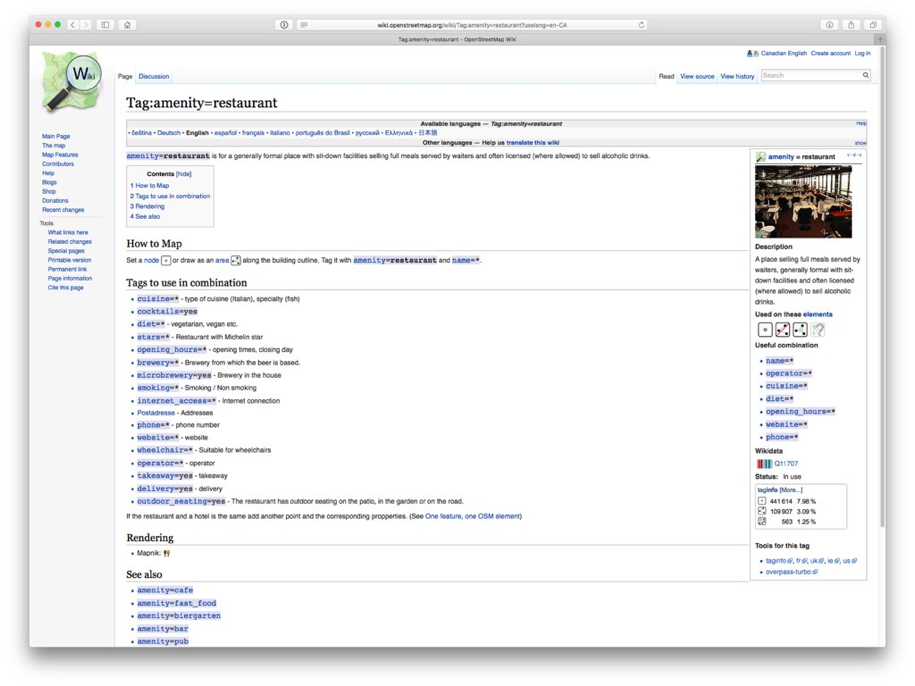The image size is (915, 686).
Task: Open the elements link in infobox
Action: (818, 314)
